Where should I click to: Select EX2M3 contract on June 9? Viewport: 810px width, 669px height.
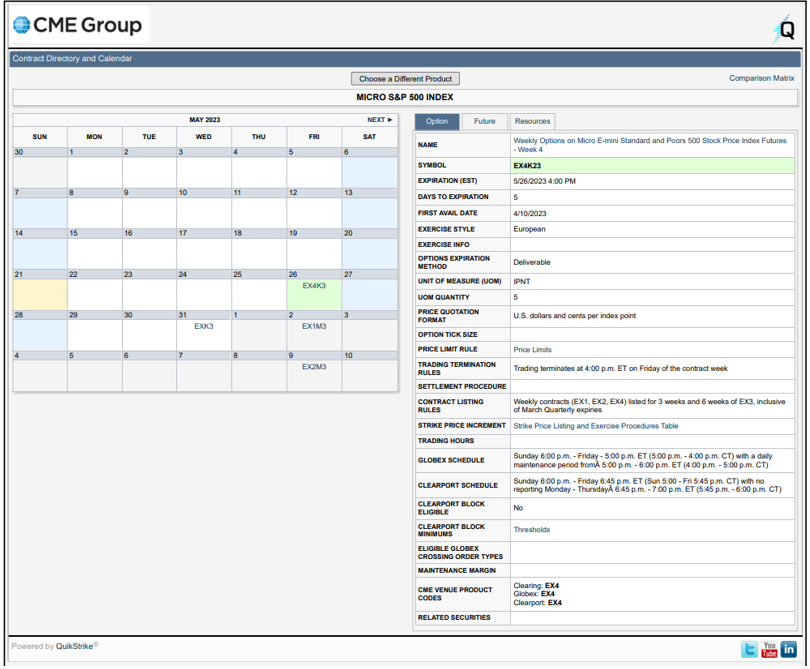[314, 367]
